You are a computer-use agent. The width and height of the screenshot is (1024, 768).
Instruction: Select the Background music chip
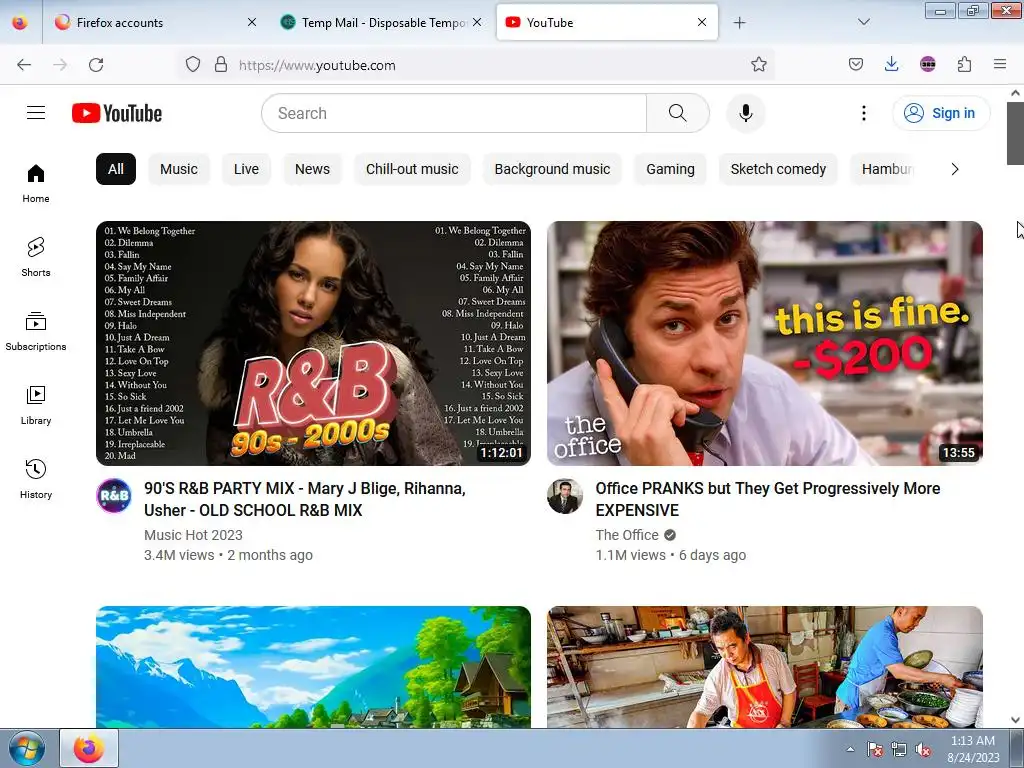552,169
